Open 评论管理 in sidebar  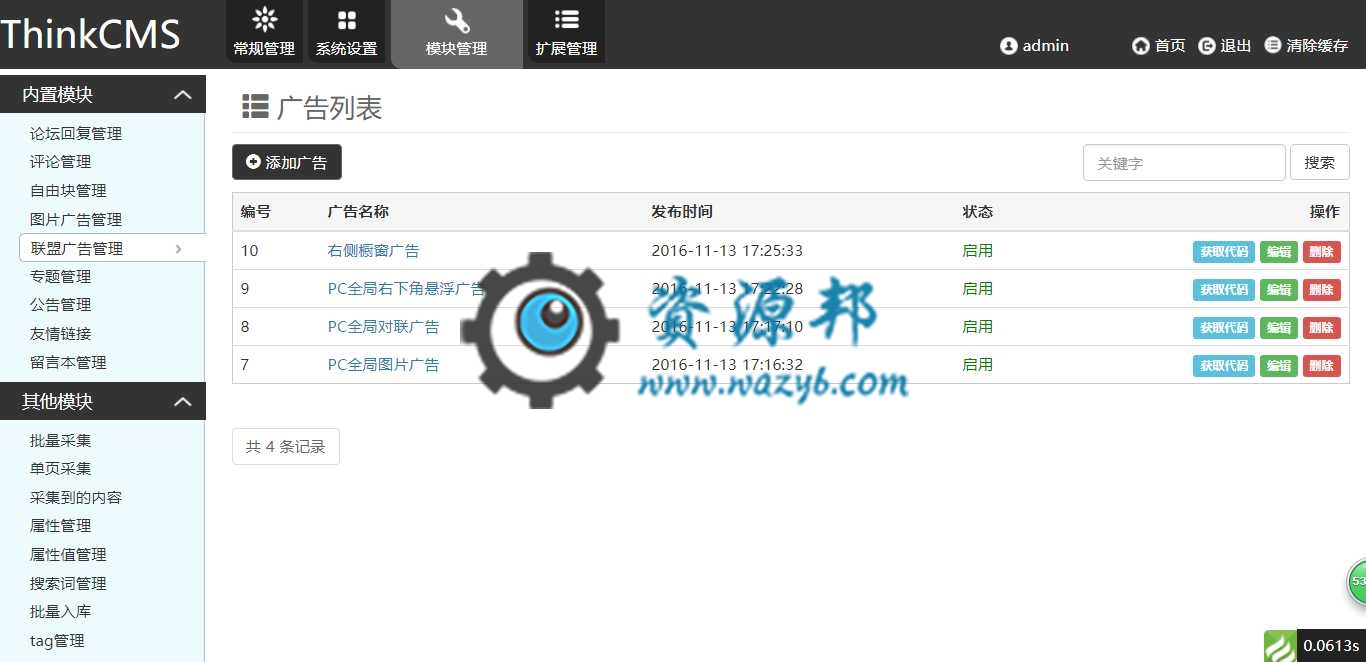pyautogui.click(x=60, y=162)
